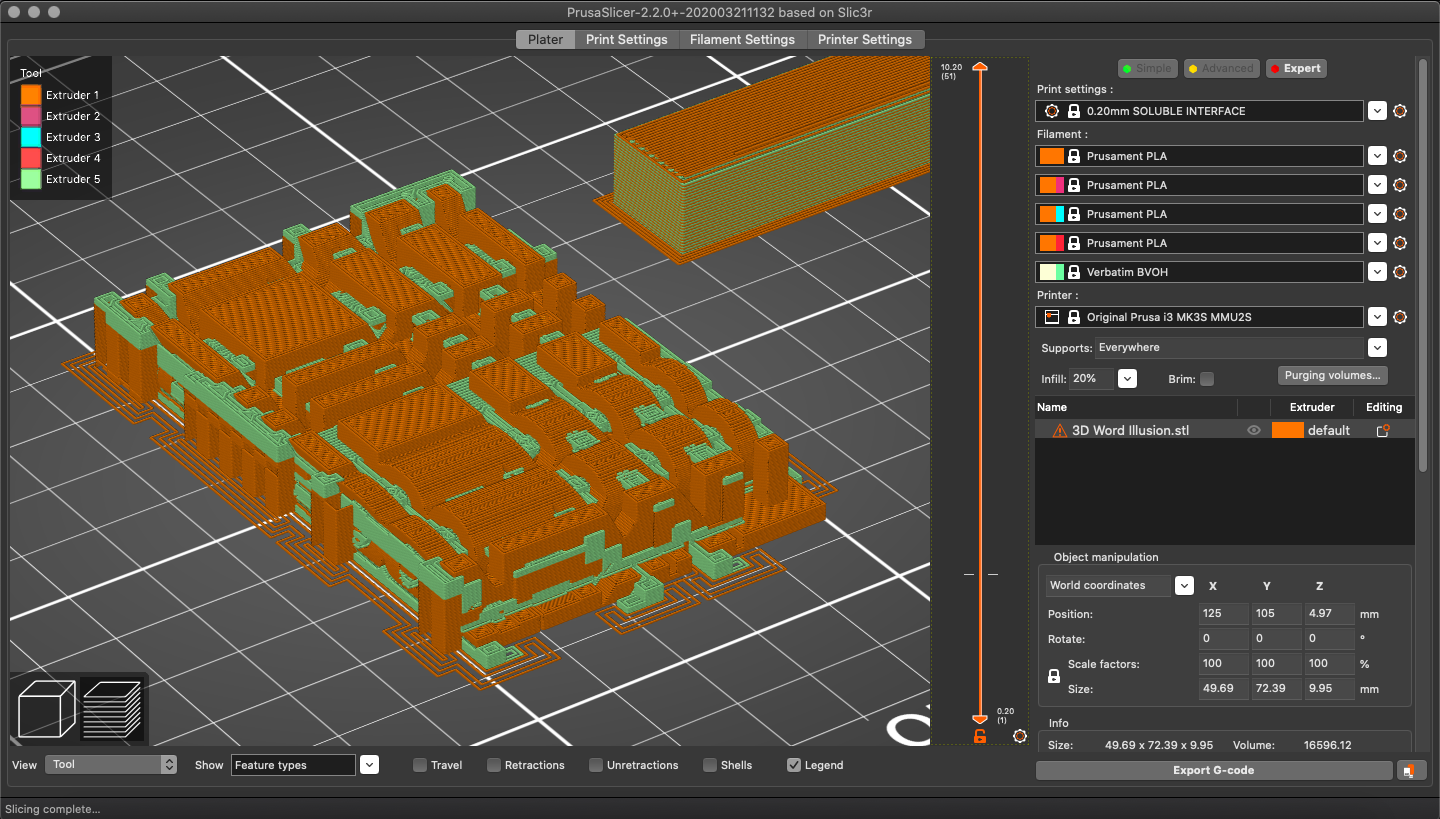Toggle visibility eye for 3D Word Illusion.stl

1253,430
